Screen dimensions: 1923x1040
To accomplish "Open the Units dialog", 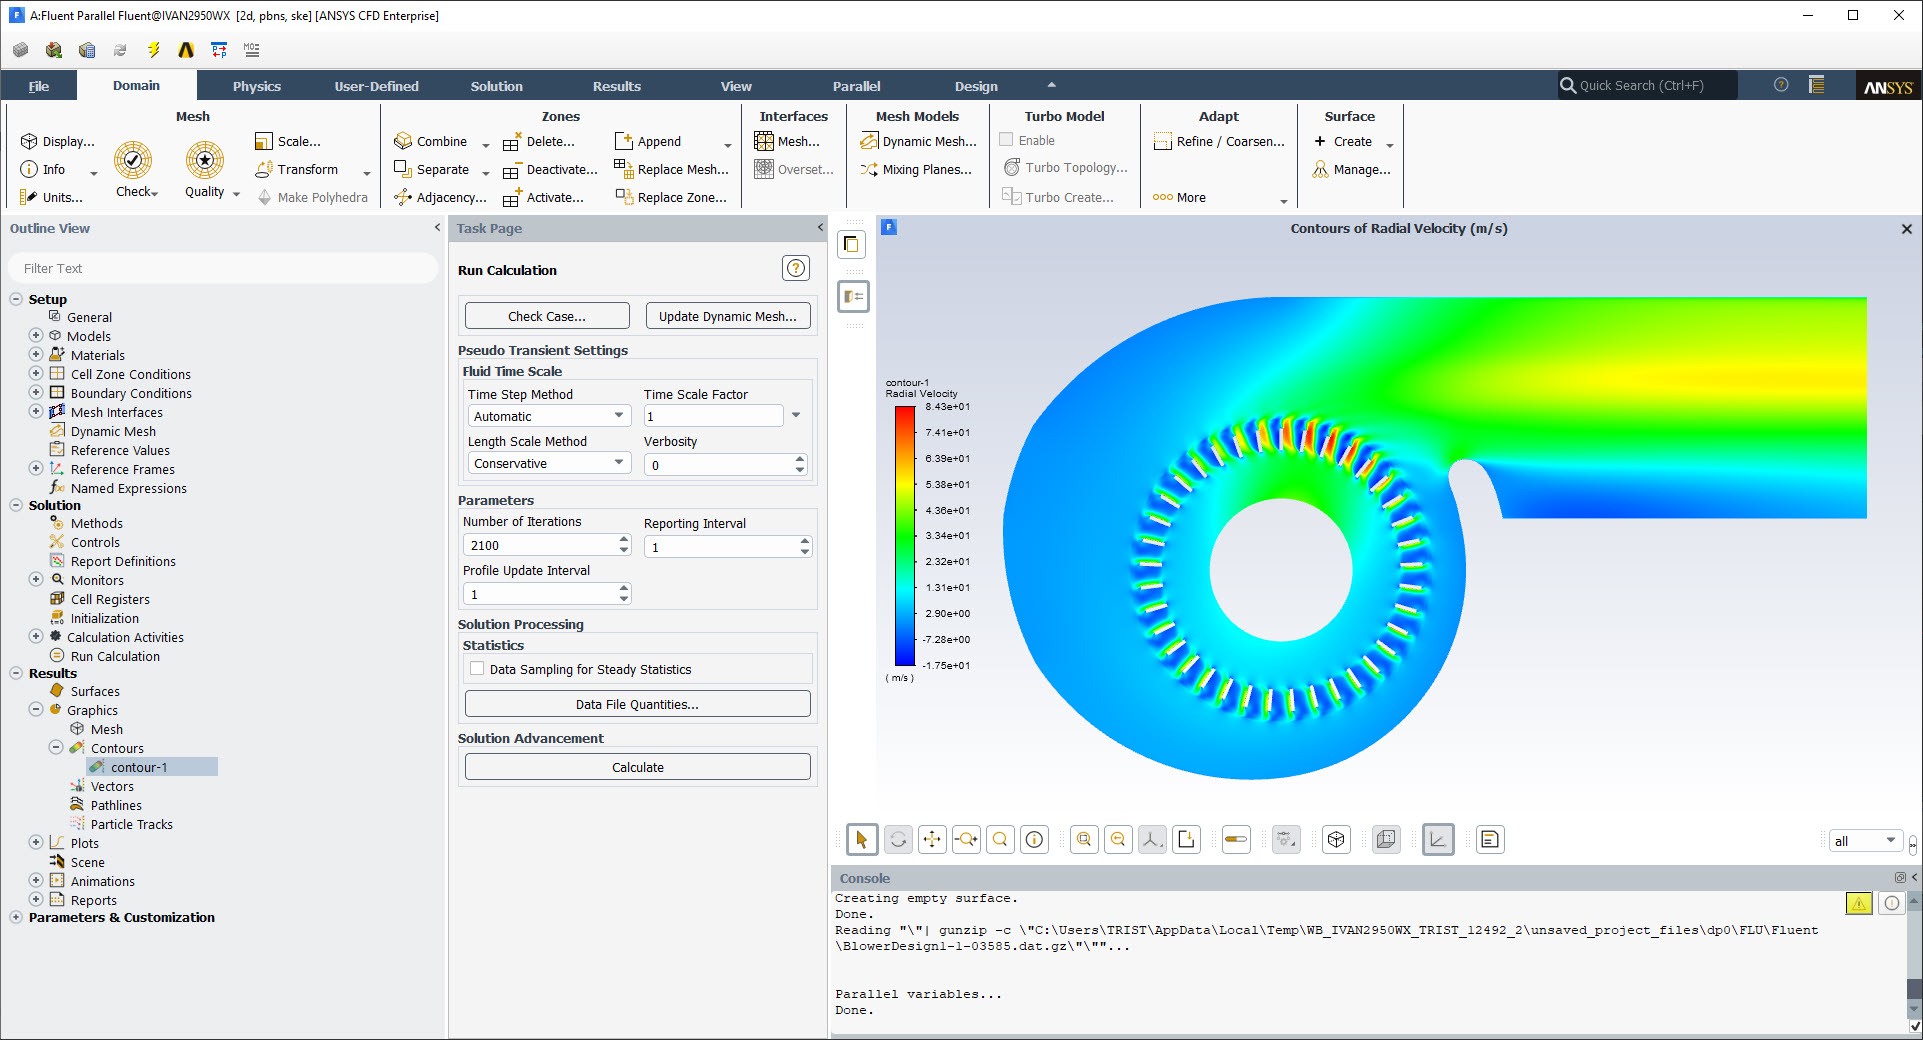I will click(52, 197).
